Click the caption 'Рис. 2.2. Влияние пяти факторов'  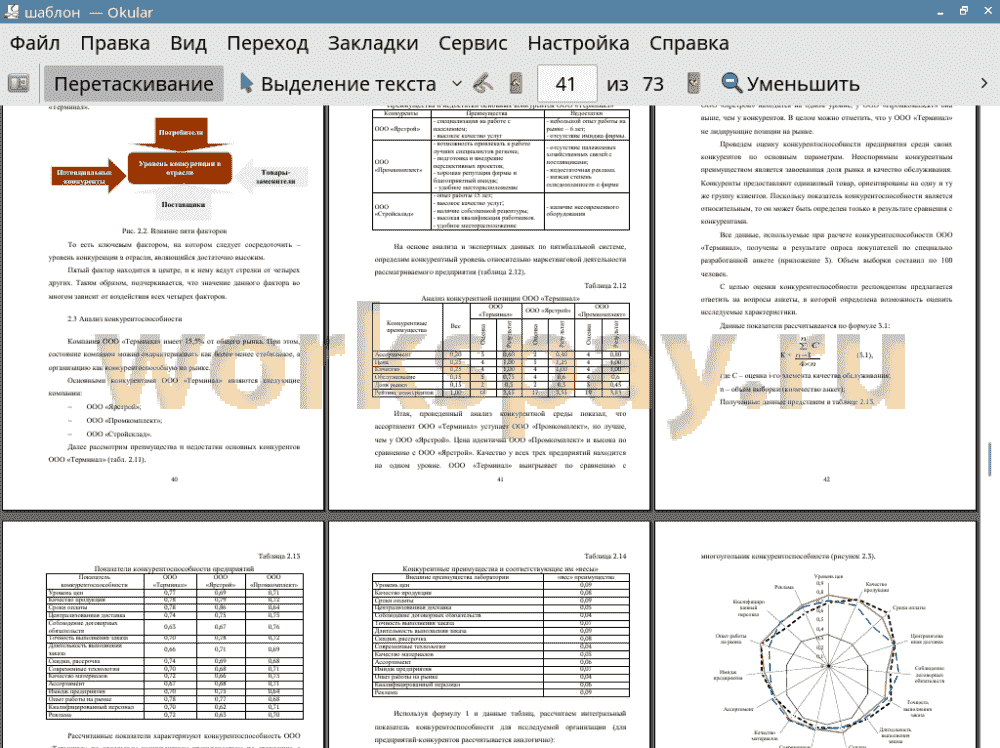[174, 231]
